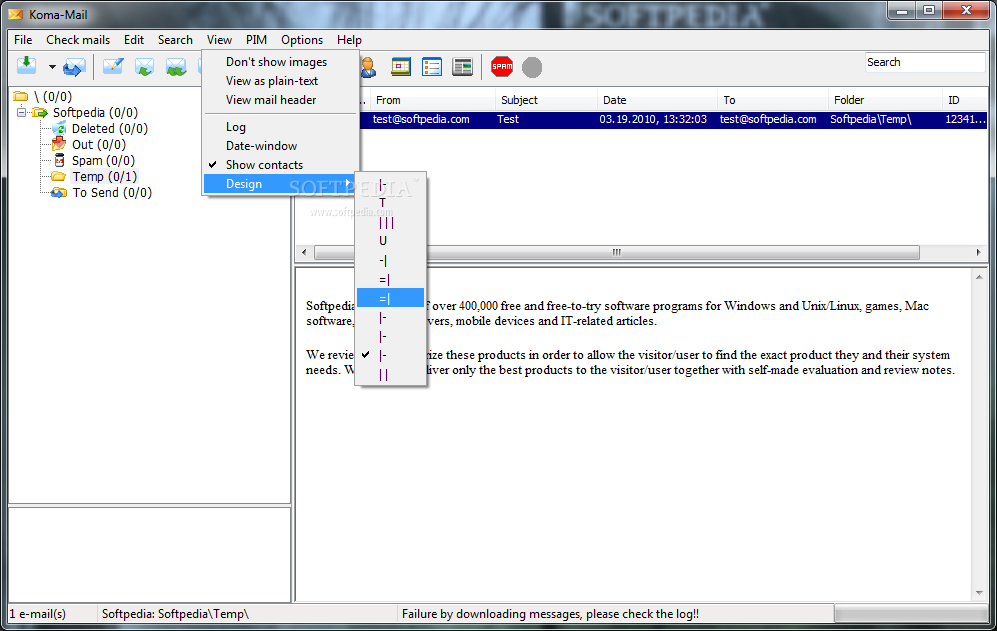Click the root backslash folder icon

coord(21,96)
